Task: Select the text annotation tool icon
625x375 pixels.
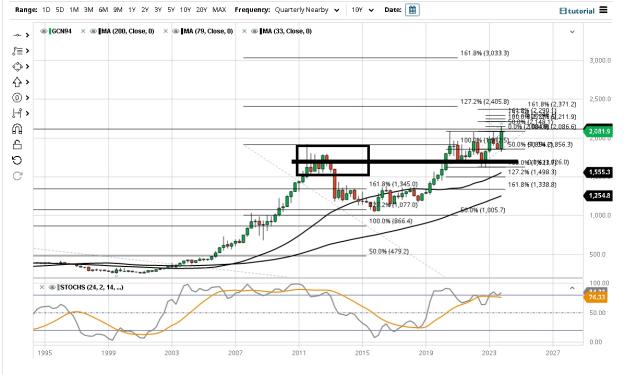Action: 17,51
